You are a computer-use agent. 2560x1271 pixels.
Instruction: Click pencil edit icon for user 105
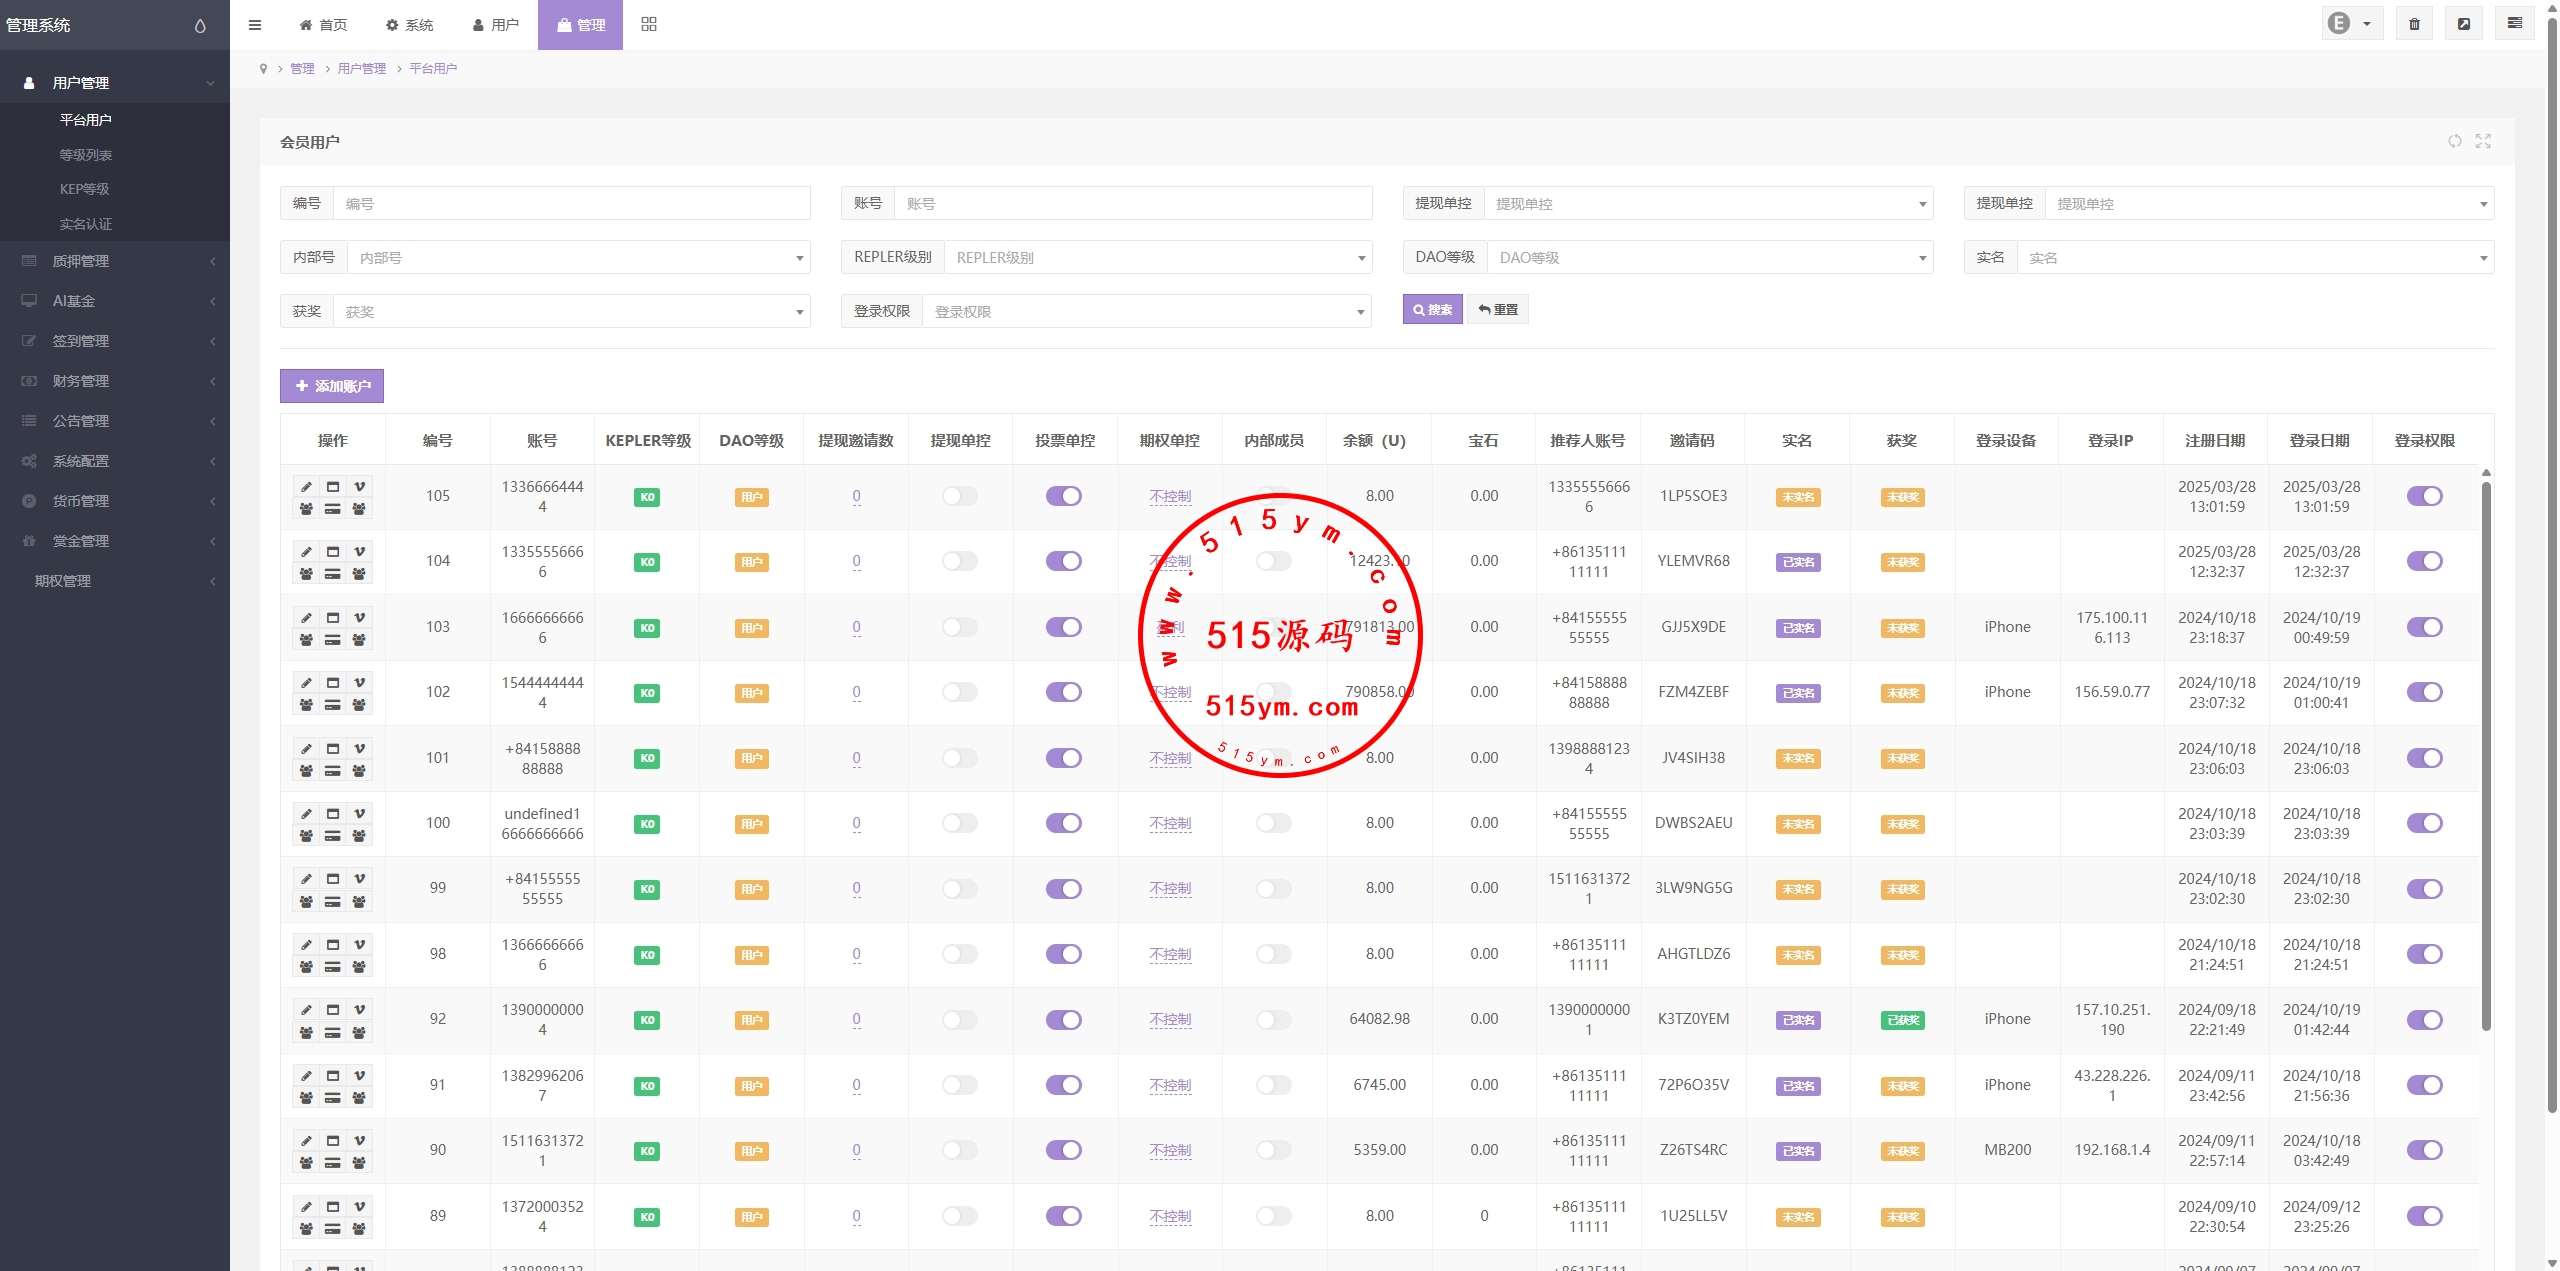307,487
